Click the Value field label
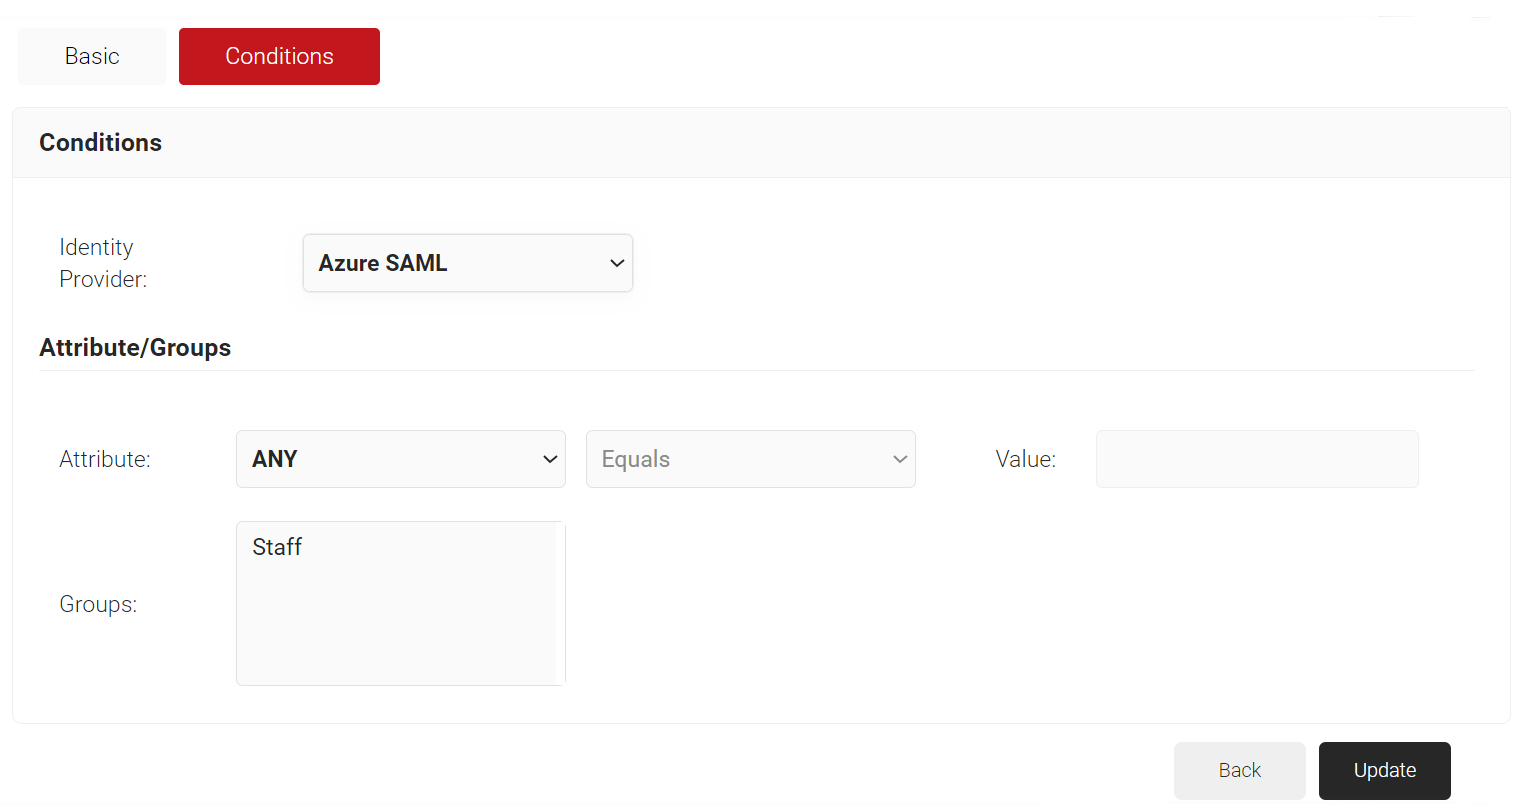Image resolution: width=1539 pixels, height=811 pixels. (1025, 459)
